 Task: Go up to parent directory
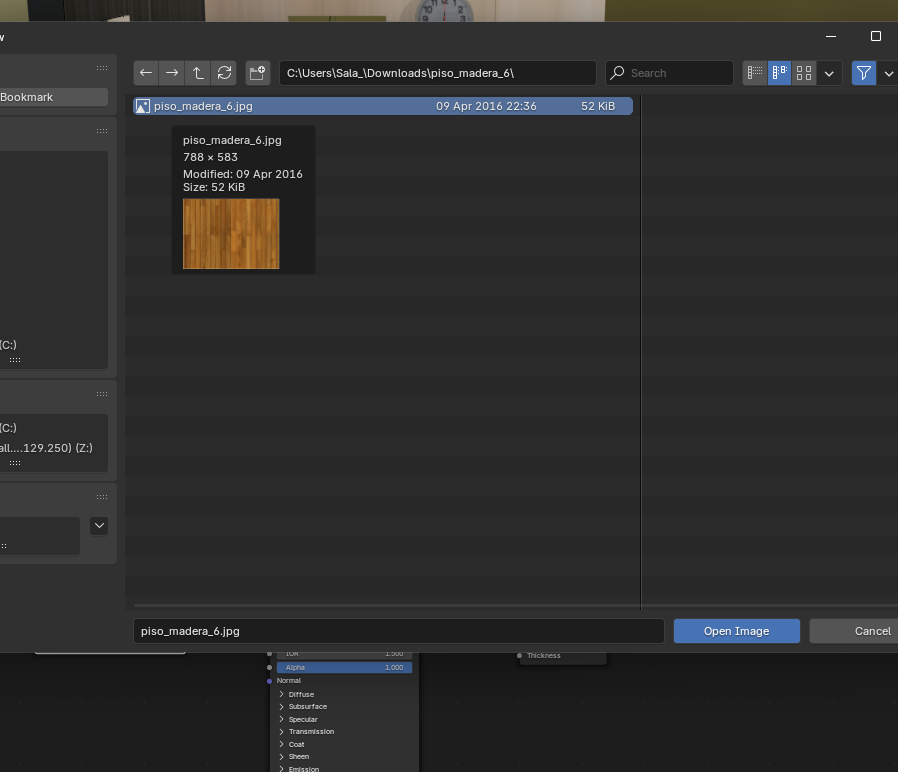pyautogui.click(x=198, y=73)
